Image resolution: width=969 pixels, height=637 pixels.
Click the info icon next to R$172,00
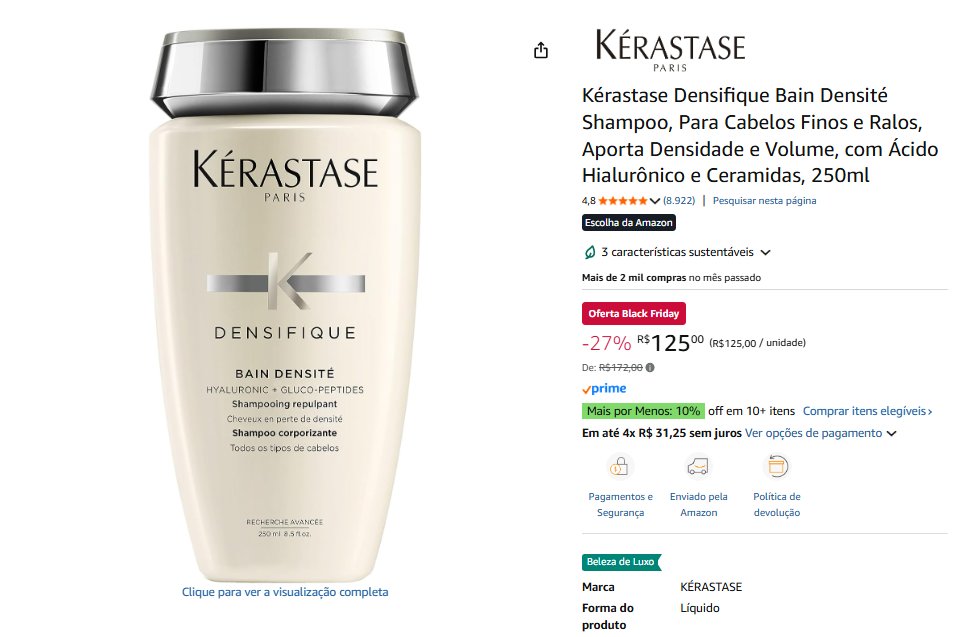(650, 368)
